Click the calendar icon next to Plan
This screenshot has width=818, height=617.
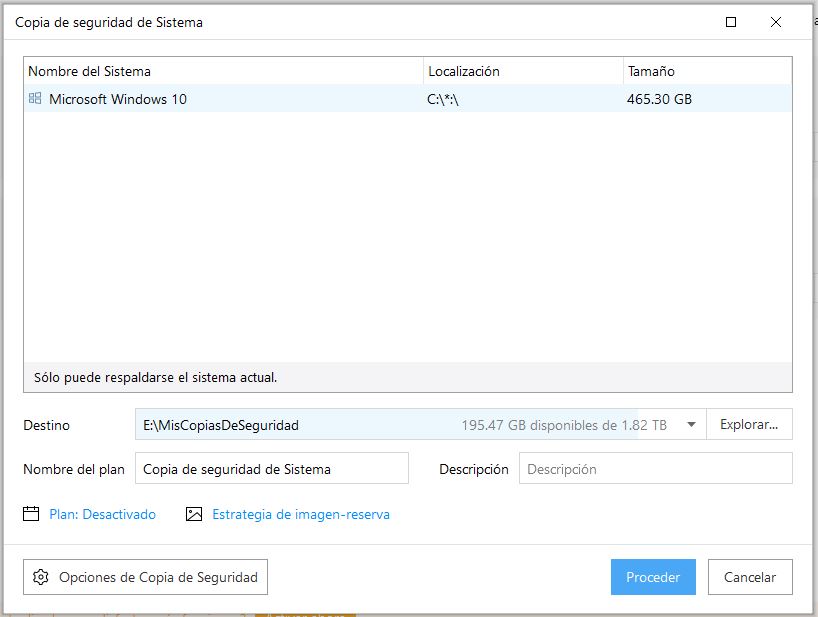click(x=31, y=514)
